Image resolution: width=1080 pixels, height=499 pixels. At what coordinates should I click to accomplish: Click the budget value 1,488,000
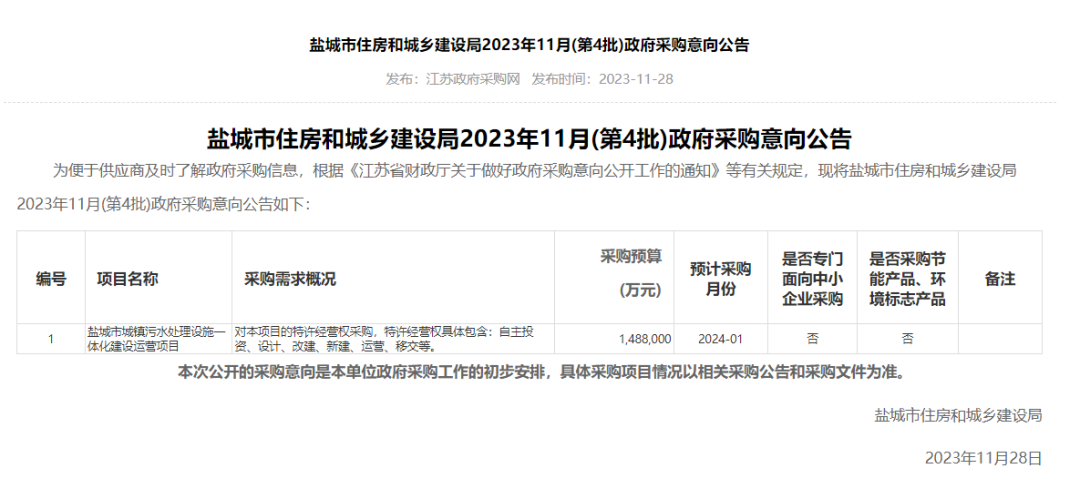[x=645, y=339]
